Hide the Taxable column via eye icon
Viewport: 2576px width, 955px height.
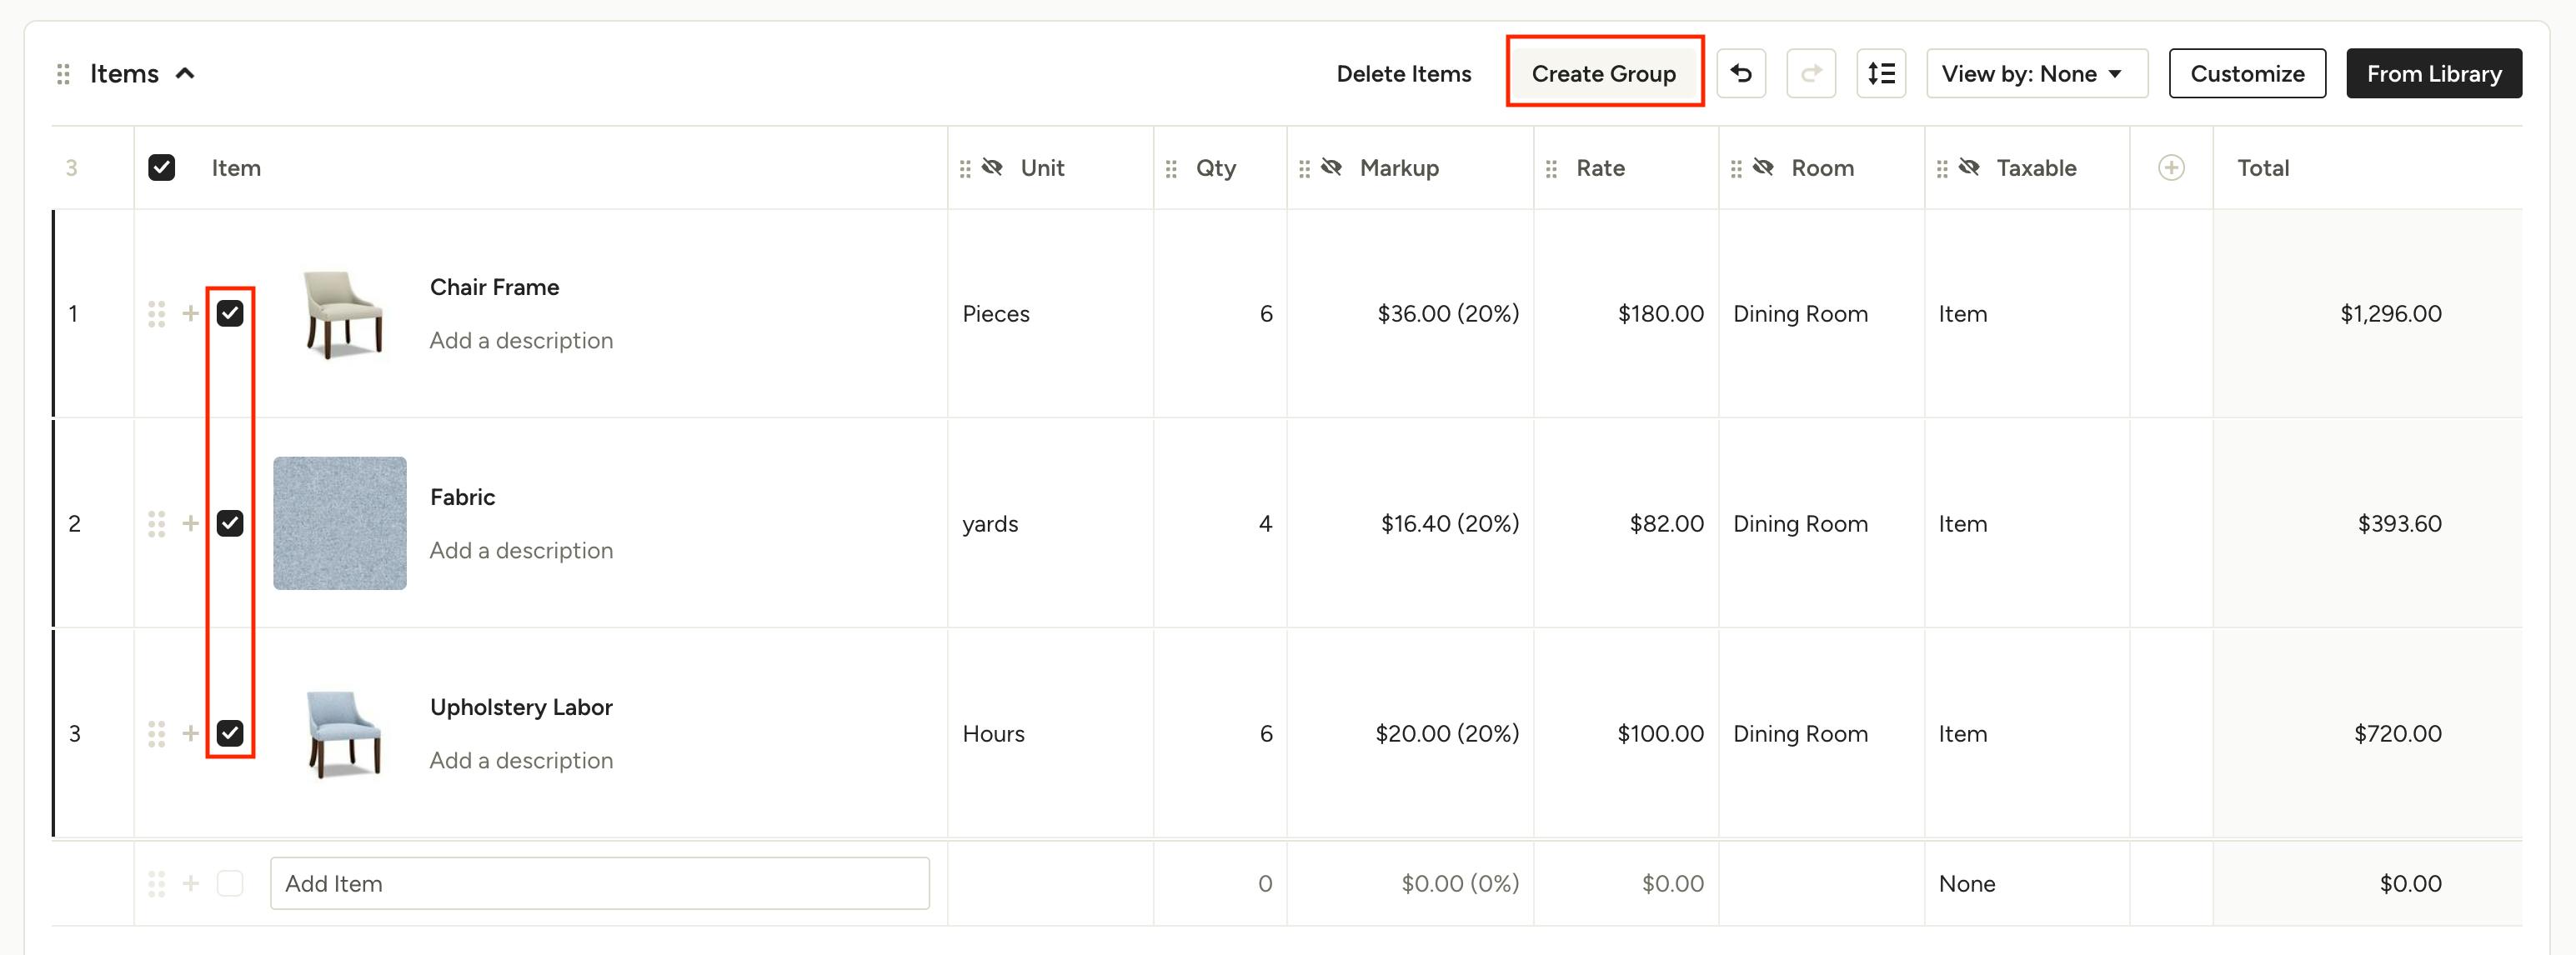1969,167
